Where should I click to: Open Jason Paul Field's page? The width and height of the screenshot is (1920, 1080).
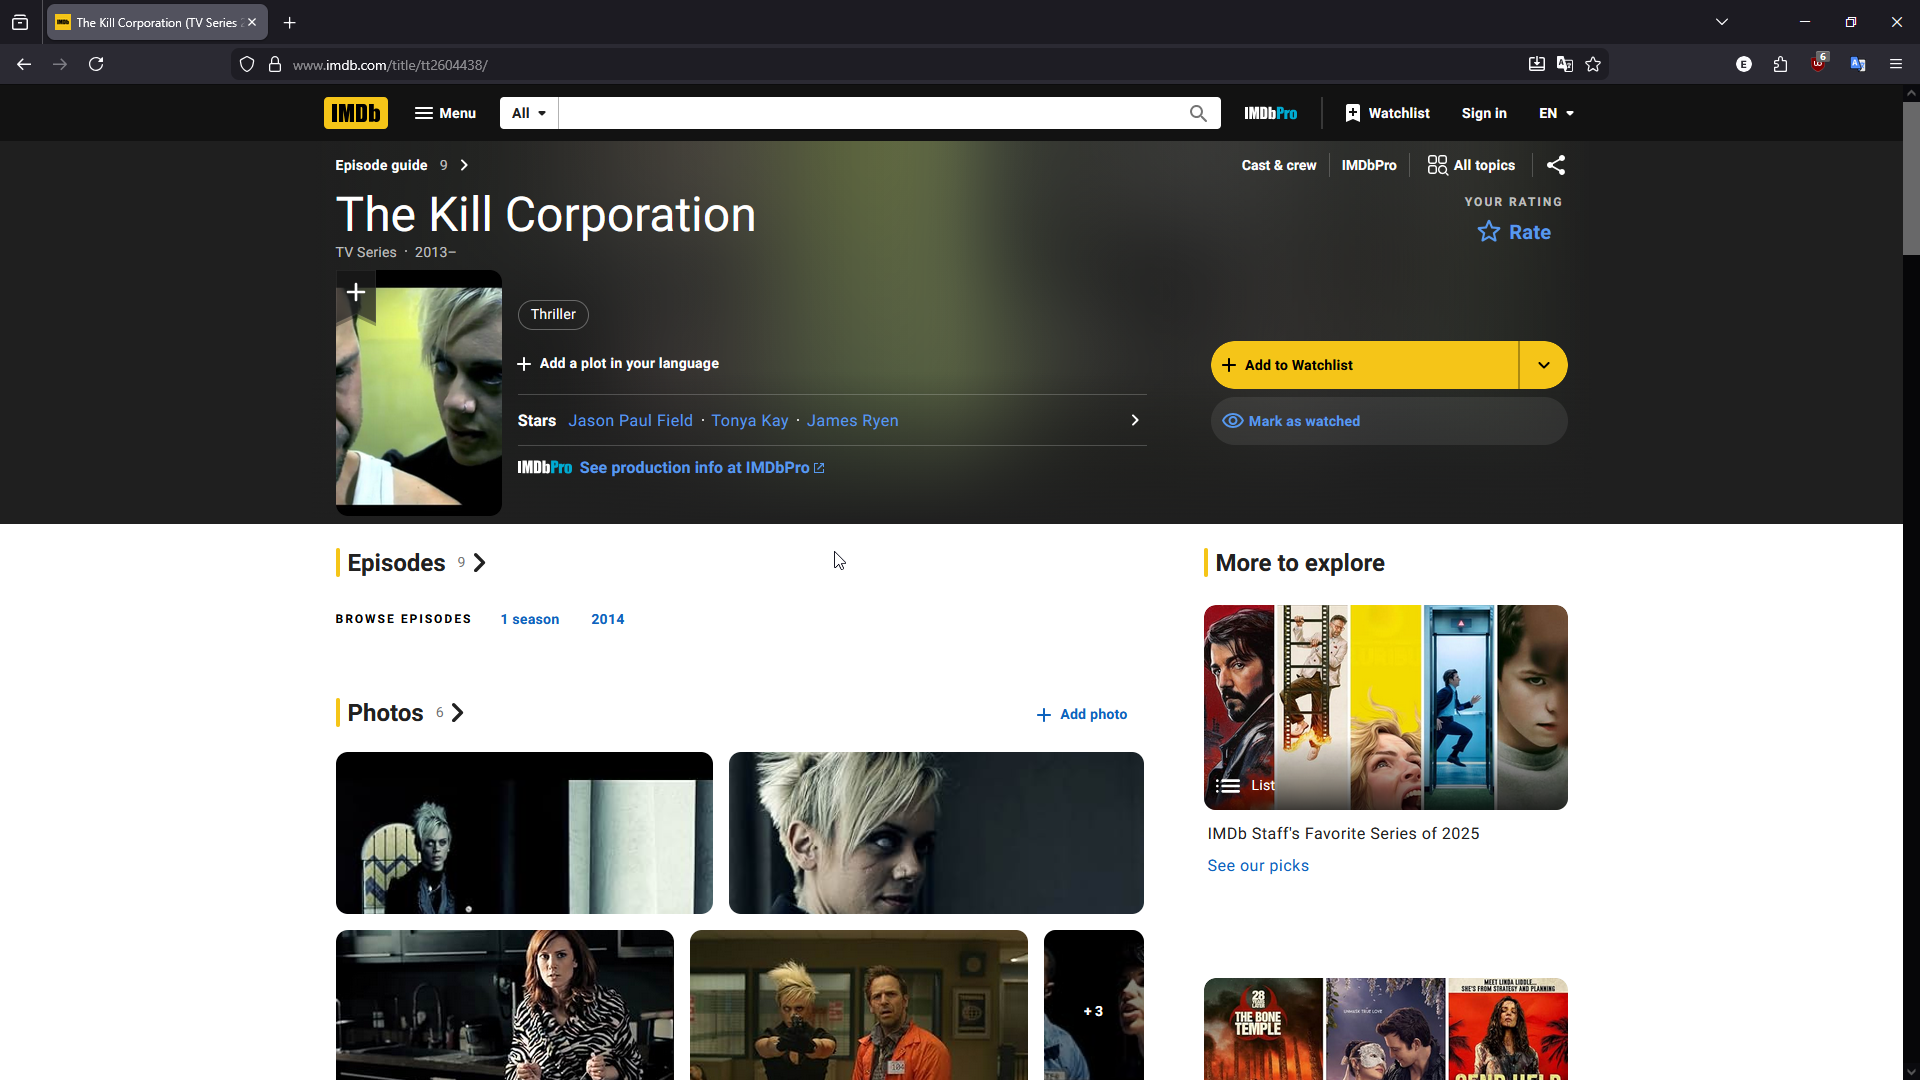tap(630, 421)
